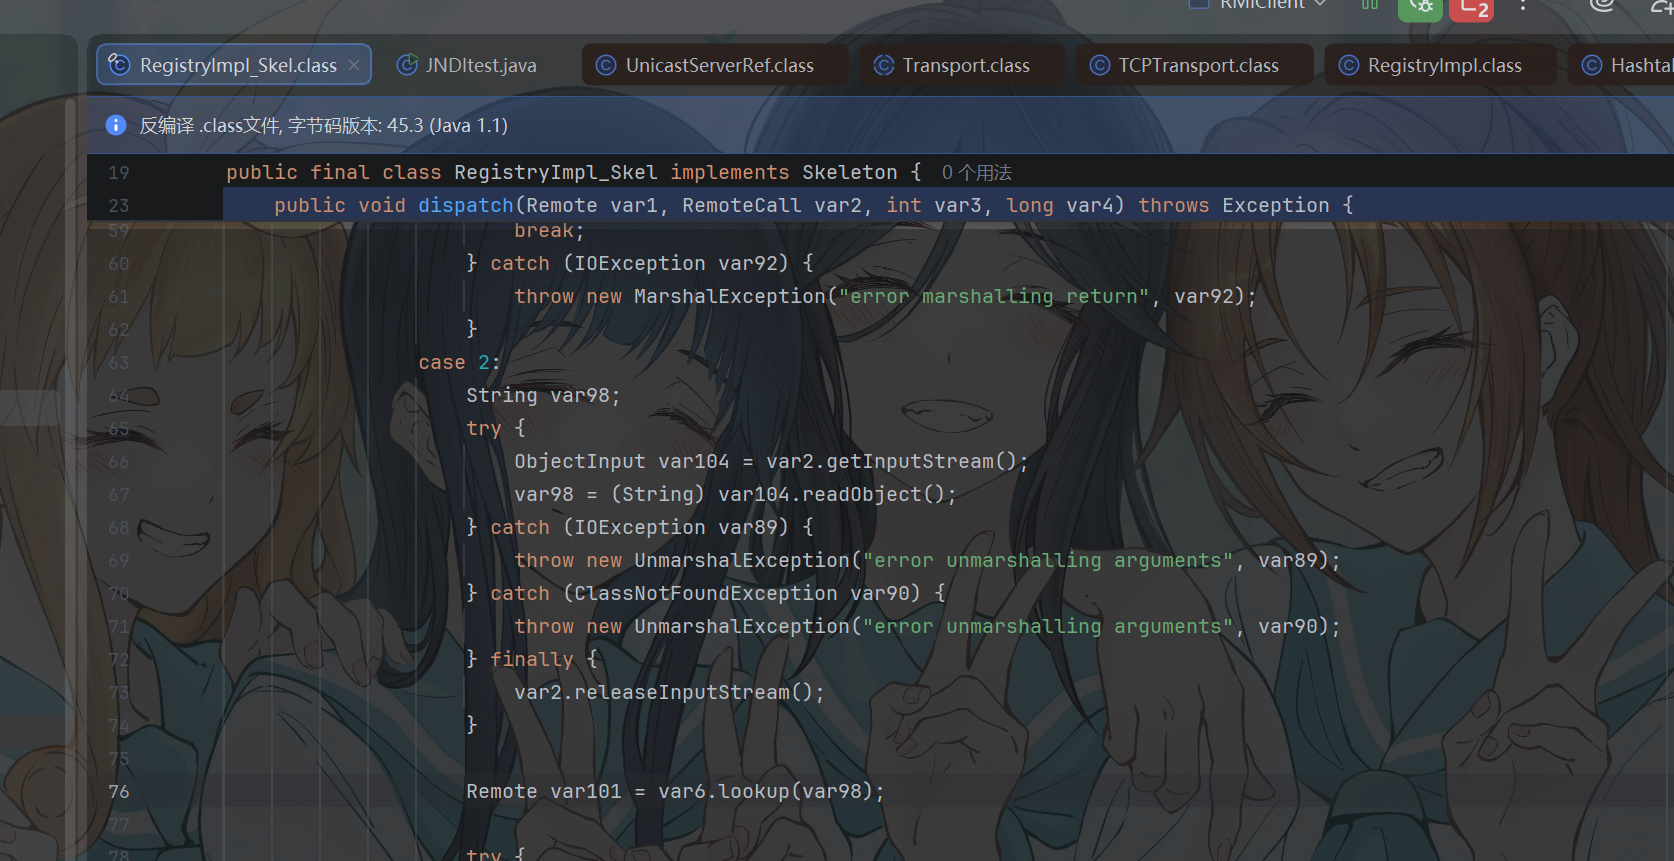Click the info icon in the decompiler banner
The width and height of the screenshot is (1674, 861).
click(116, 125)
